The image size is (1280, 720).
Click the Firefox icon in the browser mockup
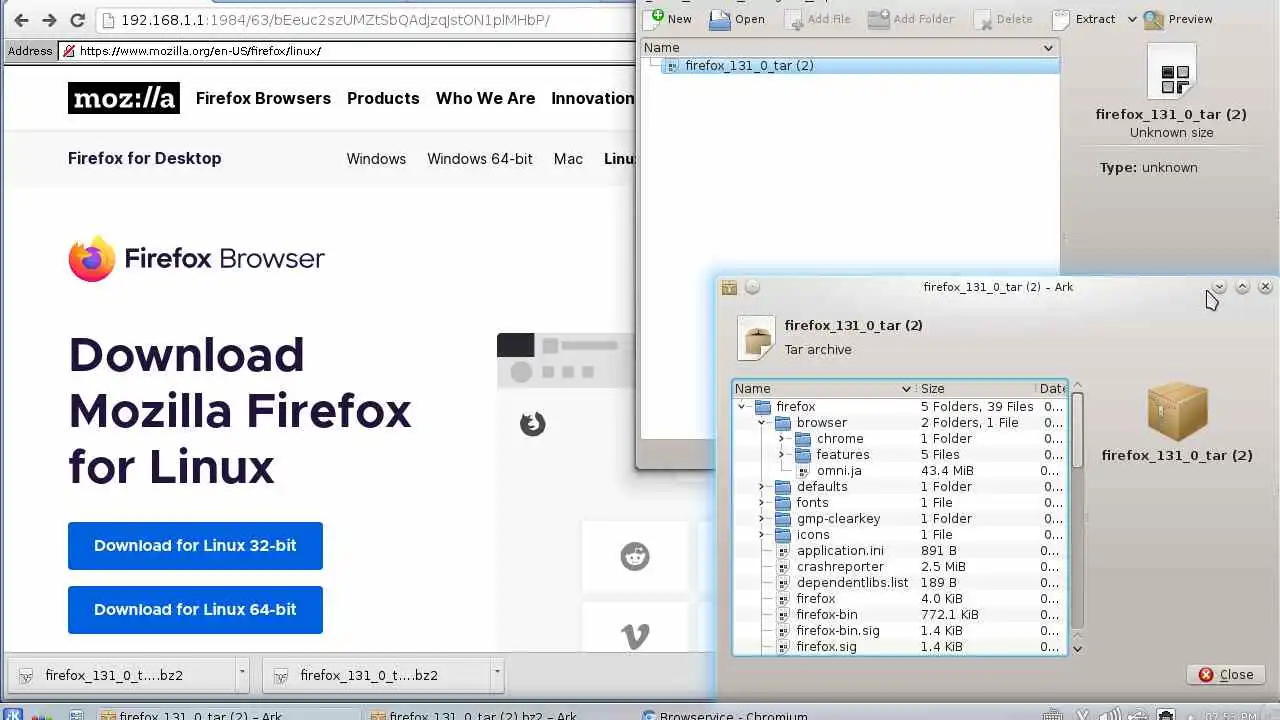(532, 424)
